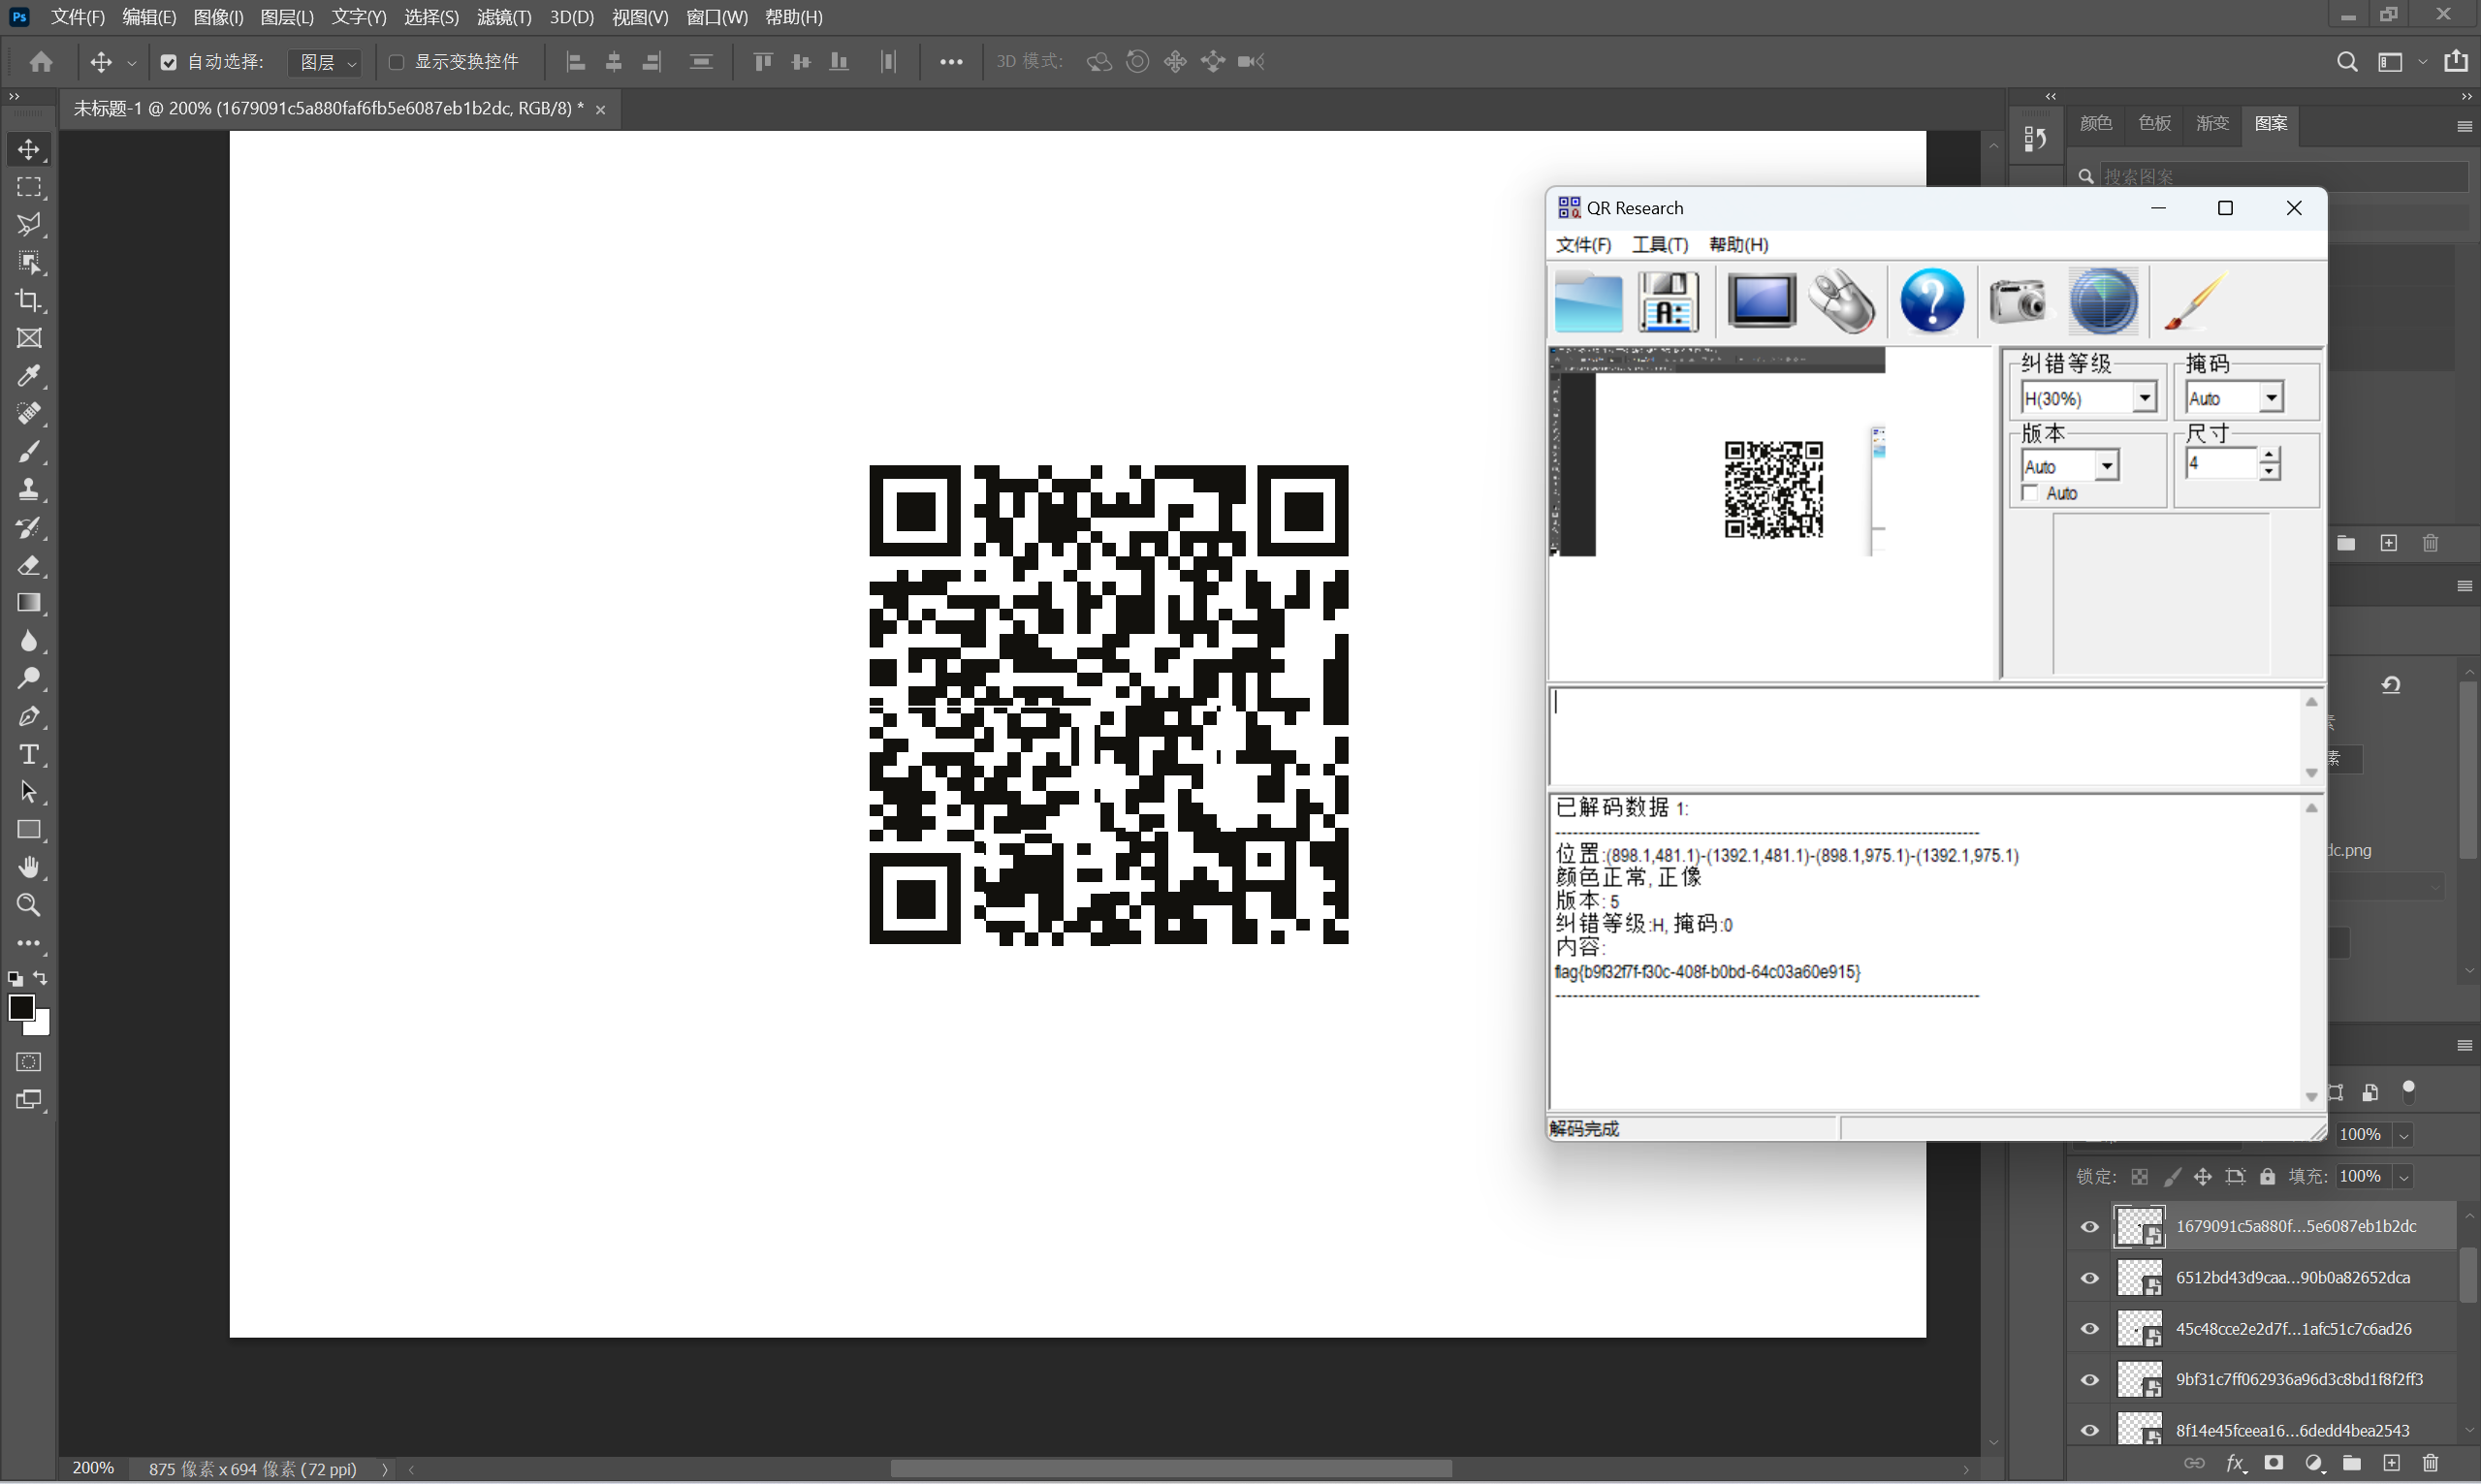Hide layer 6512bd43d9caa...90b0a82652dca
Viewport: 2481px width, 1484px height.
(x=2090, y=1278)
